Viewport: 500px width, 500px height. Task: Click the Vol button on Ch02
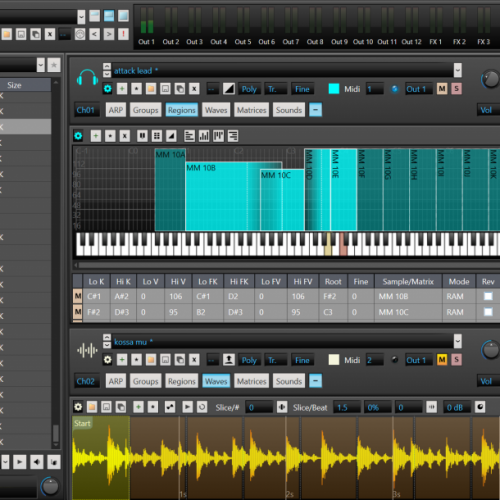(489, 381)
